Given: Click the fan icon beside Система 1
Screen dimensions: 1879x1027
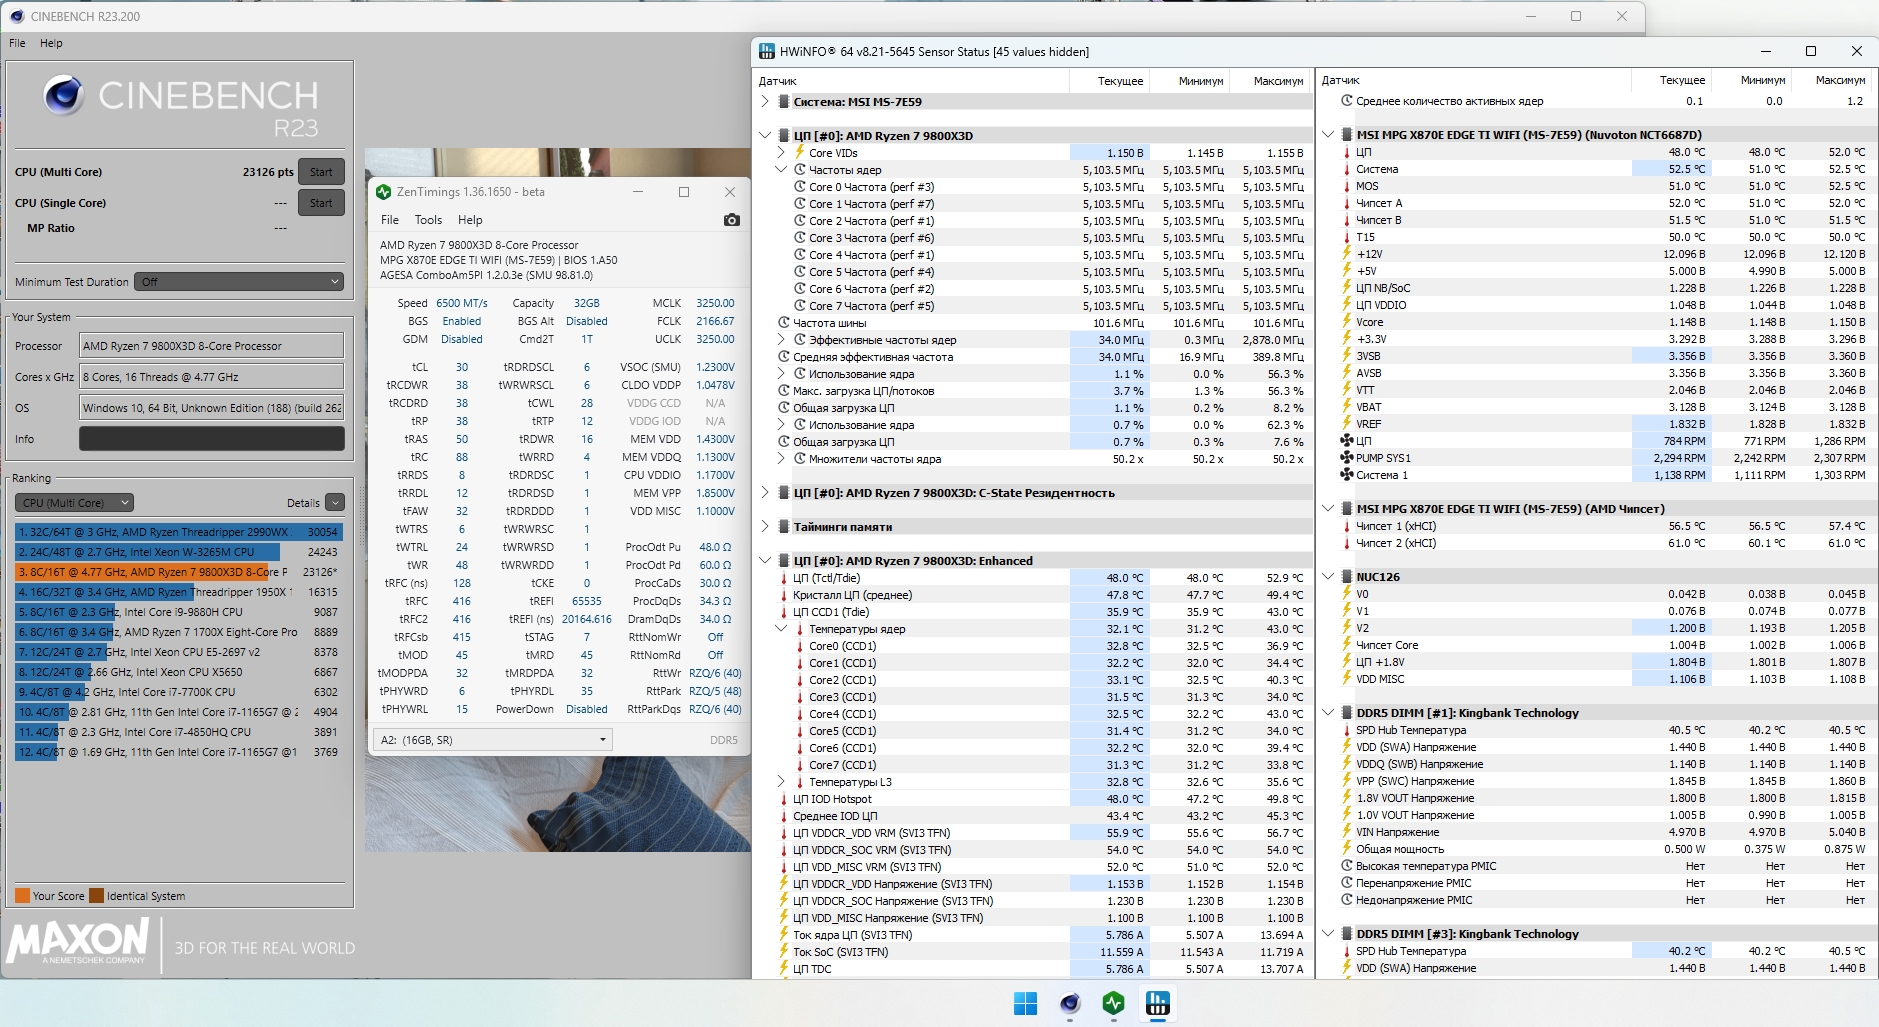Looking at the screenshot, I should tap(1347, 475).
